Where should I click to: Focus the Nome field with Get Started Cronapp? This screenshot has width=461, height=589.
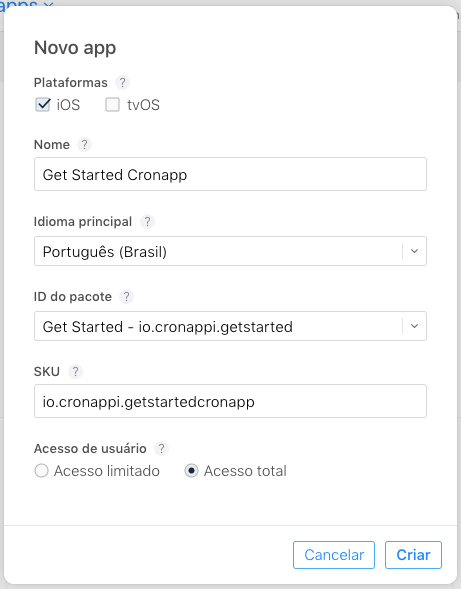pos(230,174)
